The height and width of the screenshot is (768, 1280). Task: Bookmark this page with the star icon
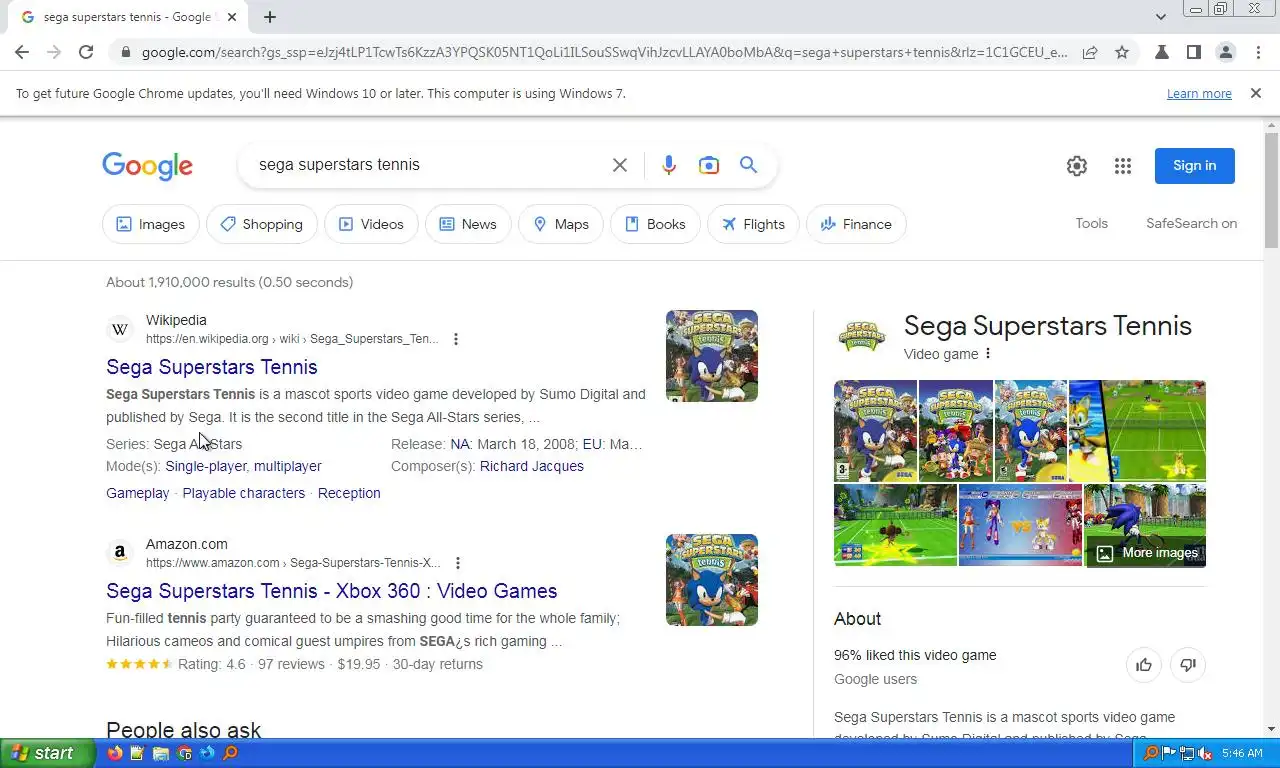click(1122, 52)
